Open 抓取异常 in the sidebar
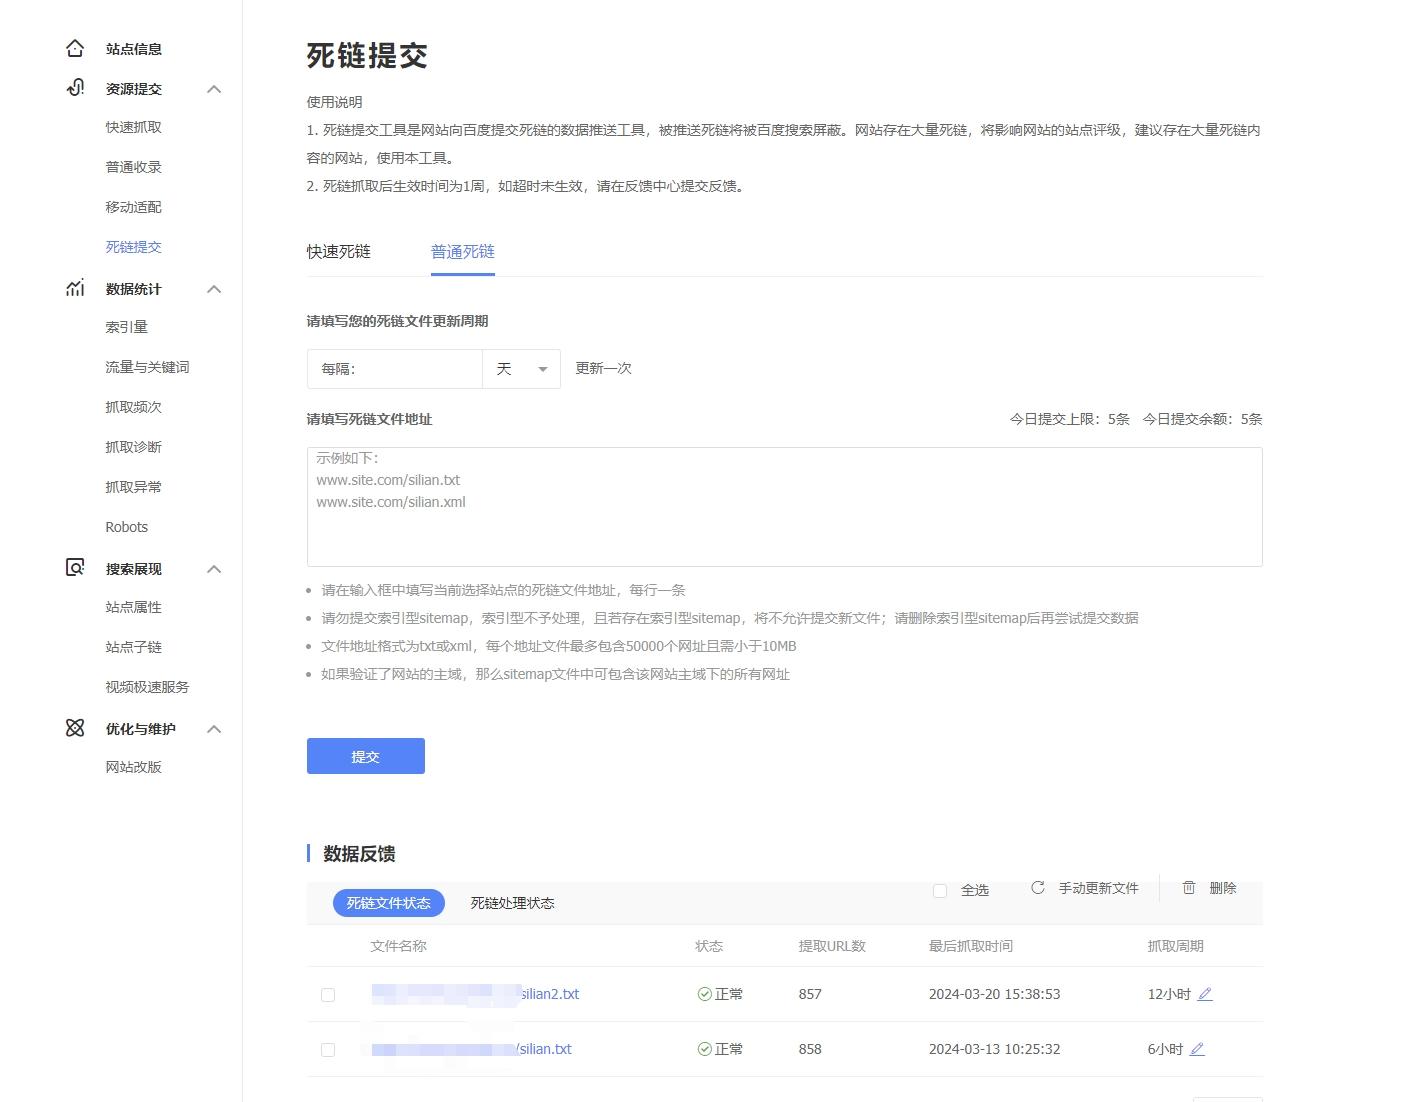The height and width of the screenshot is (1102, 1417). 134,487
